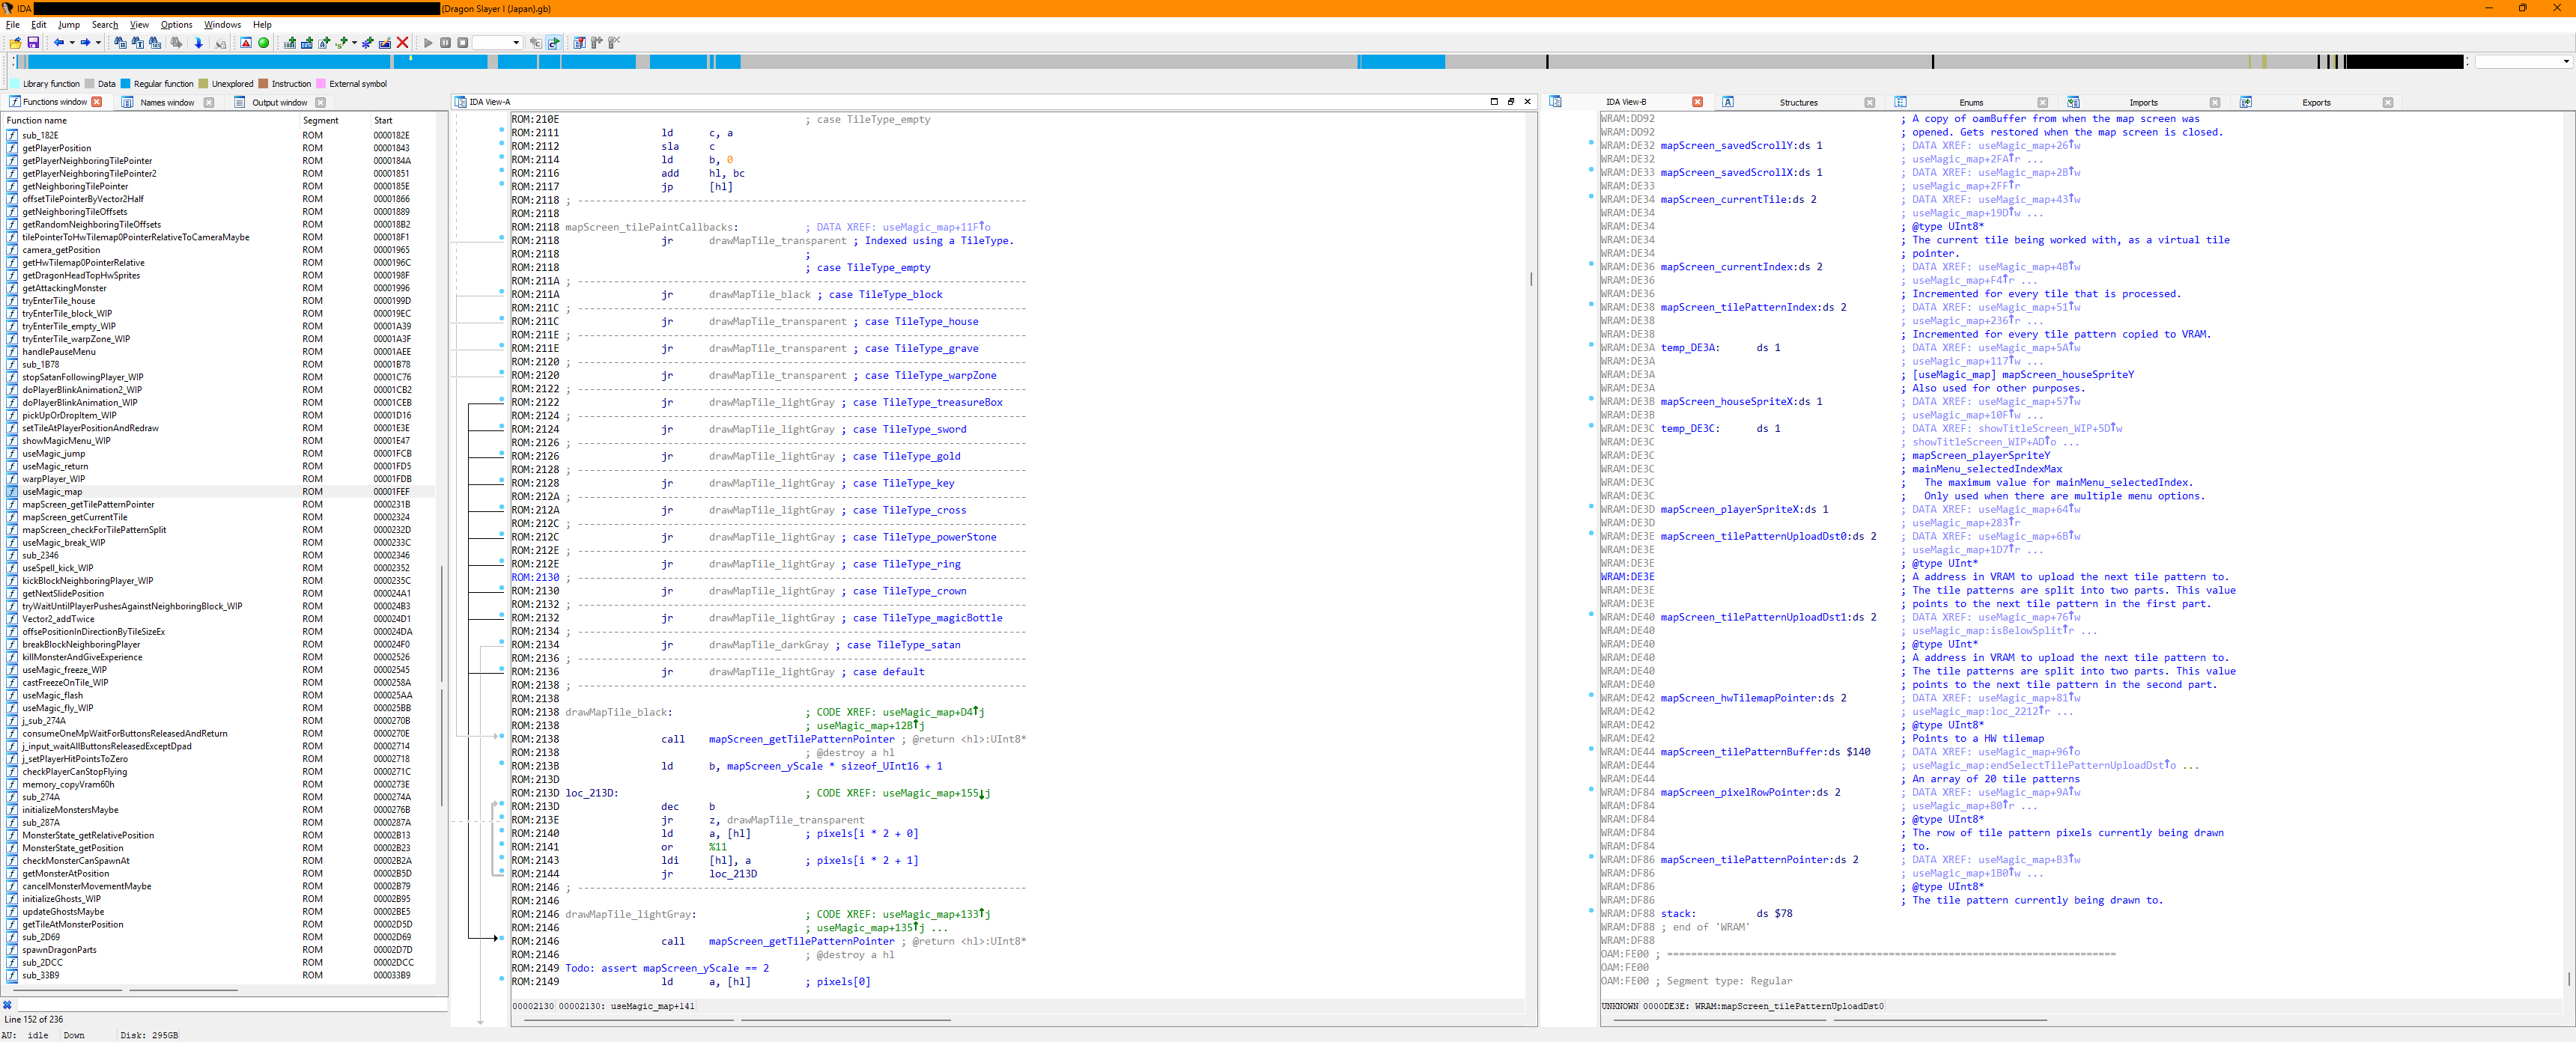
Task: Open the navigation band dropdown at far right
Action: (2566, 62)
